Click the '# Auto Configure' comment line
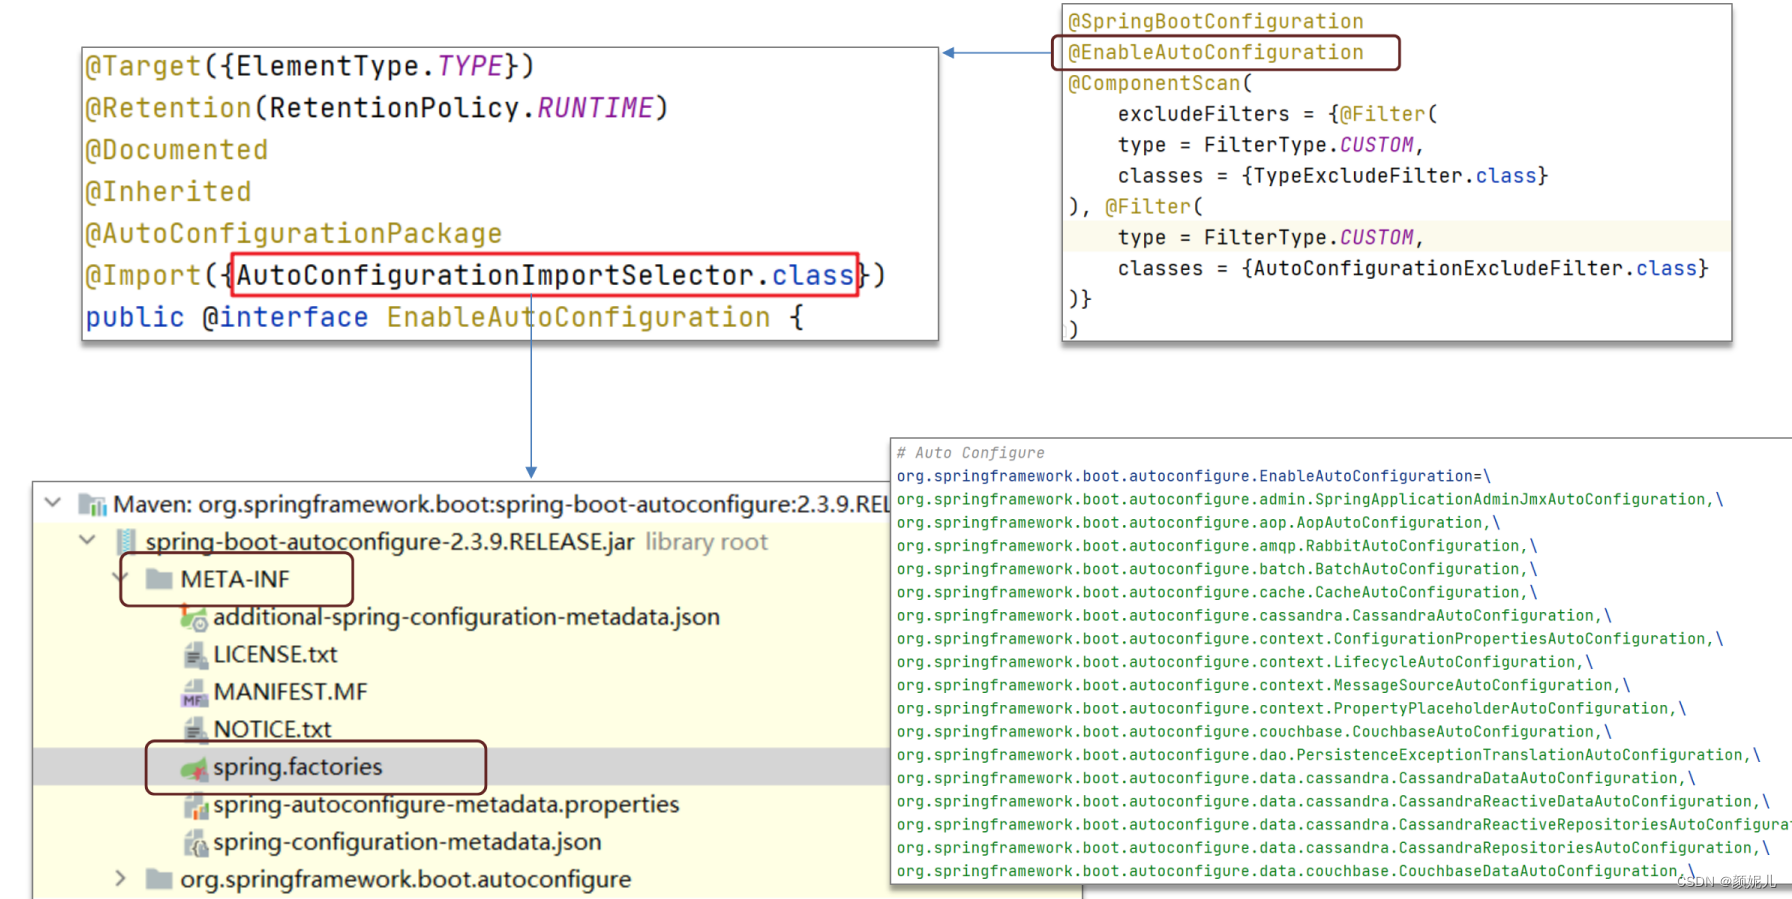Image resolution: width=1792 pixels, height=899 pixels. pos(970,453)
